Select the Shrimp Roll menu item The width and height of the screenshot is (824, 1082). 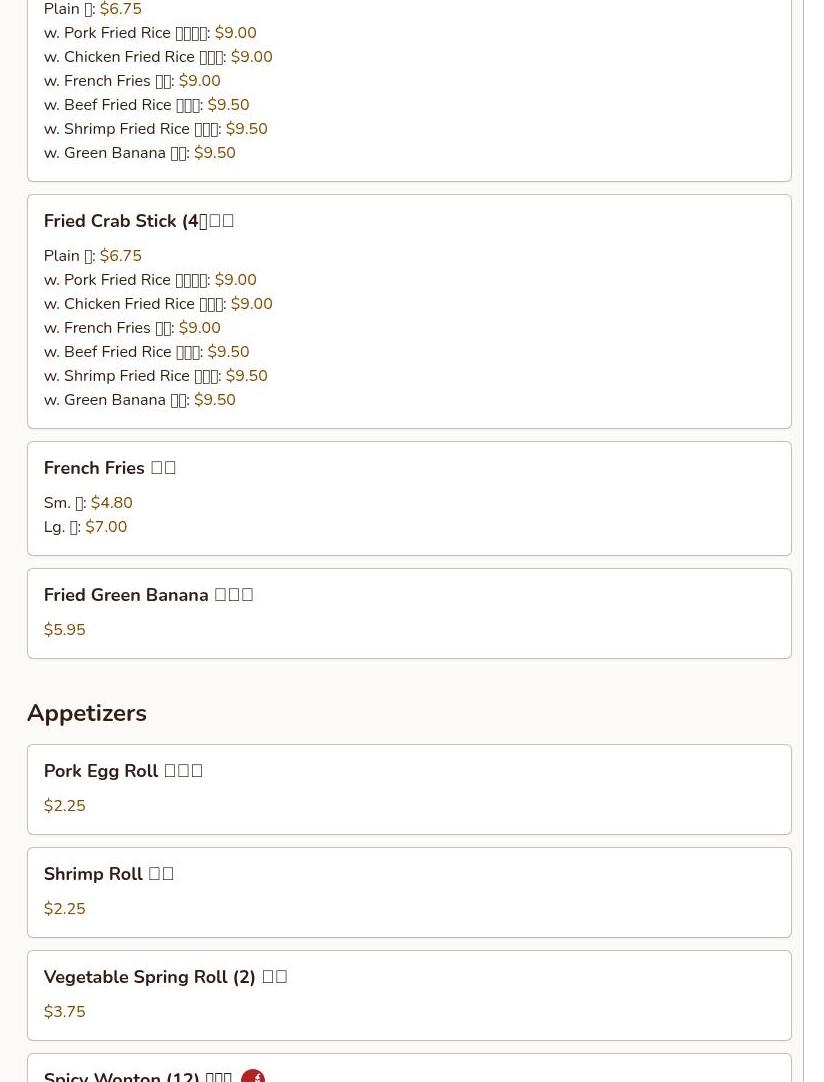click(109, 874)
